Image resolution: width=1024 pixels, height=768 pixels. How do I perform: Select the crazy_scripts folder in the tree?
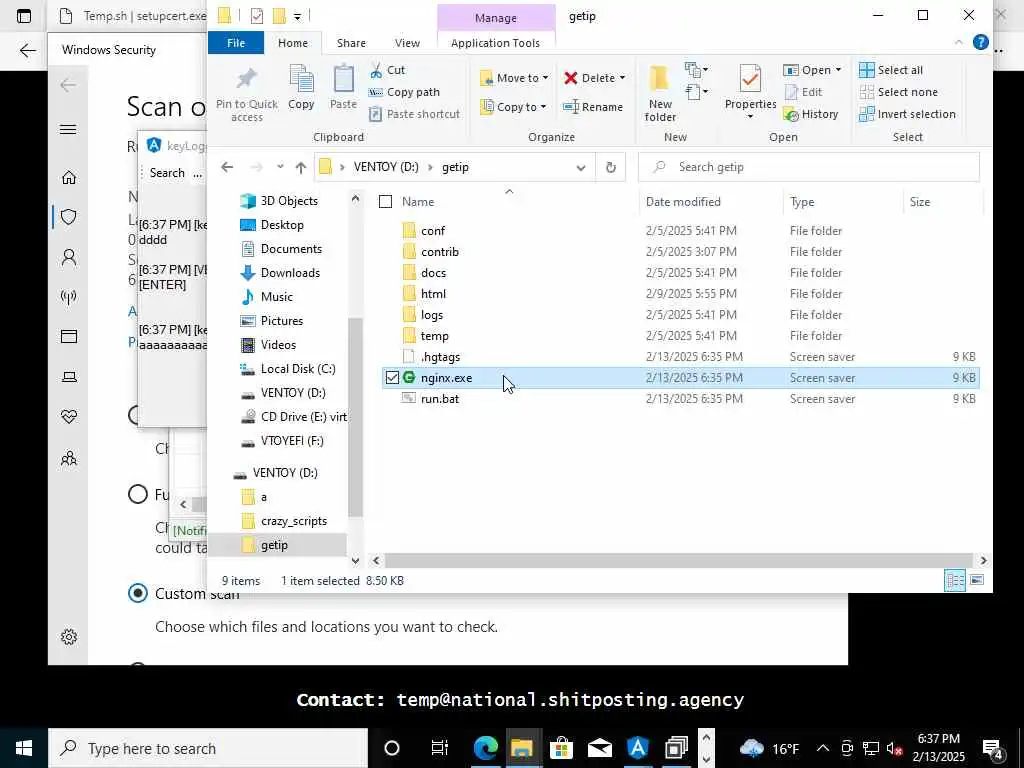(293, 521)
